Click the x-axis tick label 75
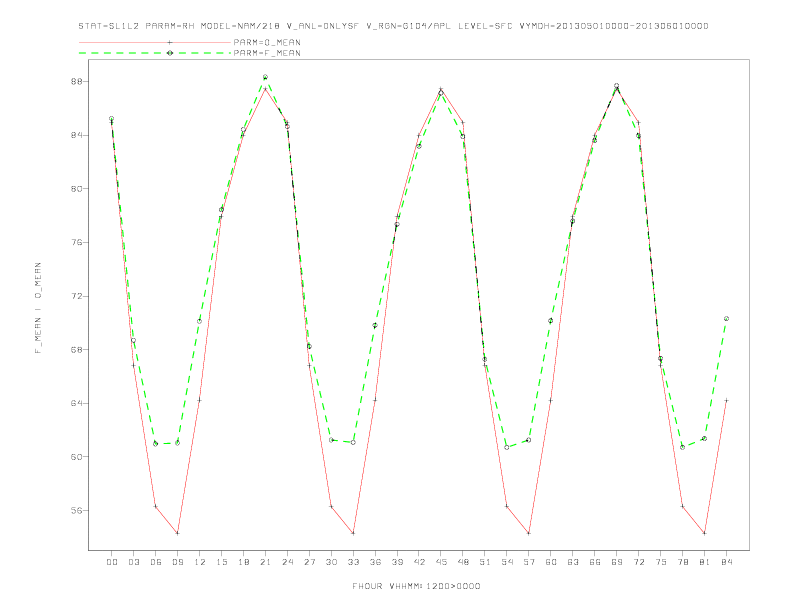Viewport: 792px width, 612px height. click(x=661, y=562)
